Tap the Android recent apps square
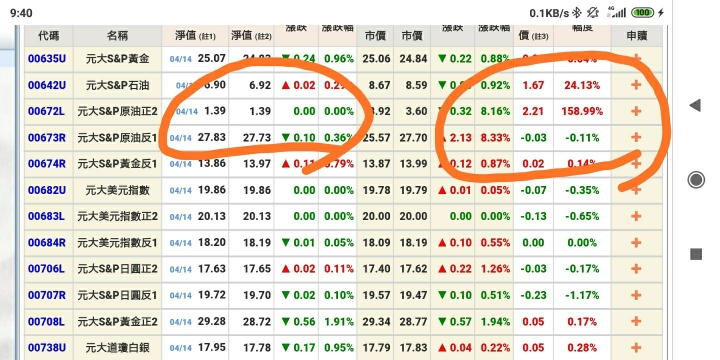The image size is (720, 360). click(x=696, y=254)
